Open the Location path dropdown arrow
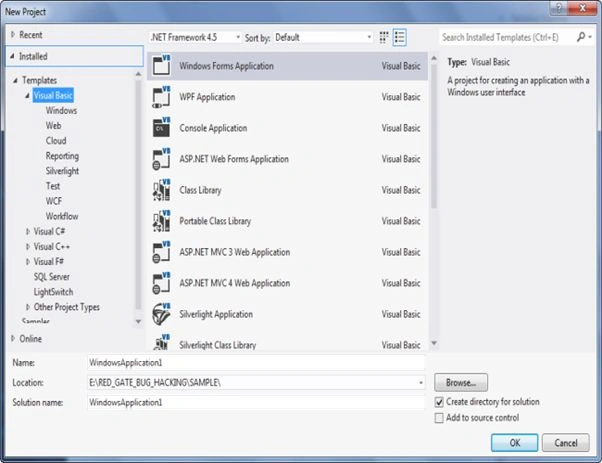Screen dimensions: 602x463 click(421, 383)
